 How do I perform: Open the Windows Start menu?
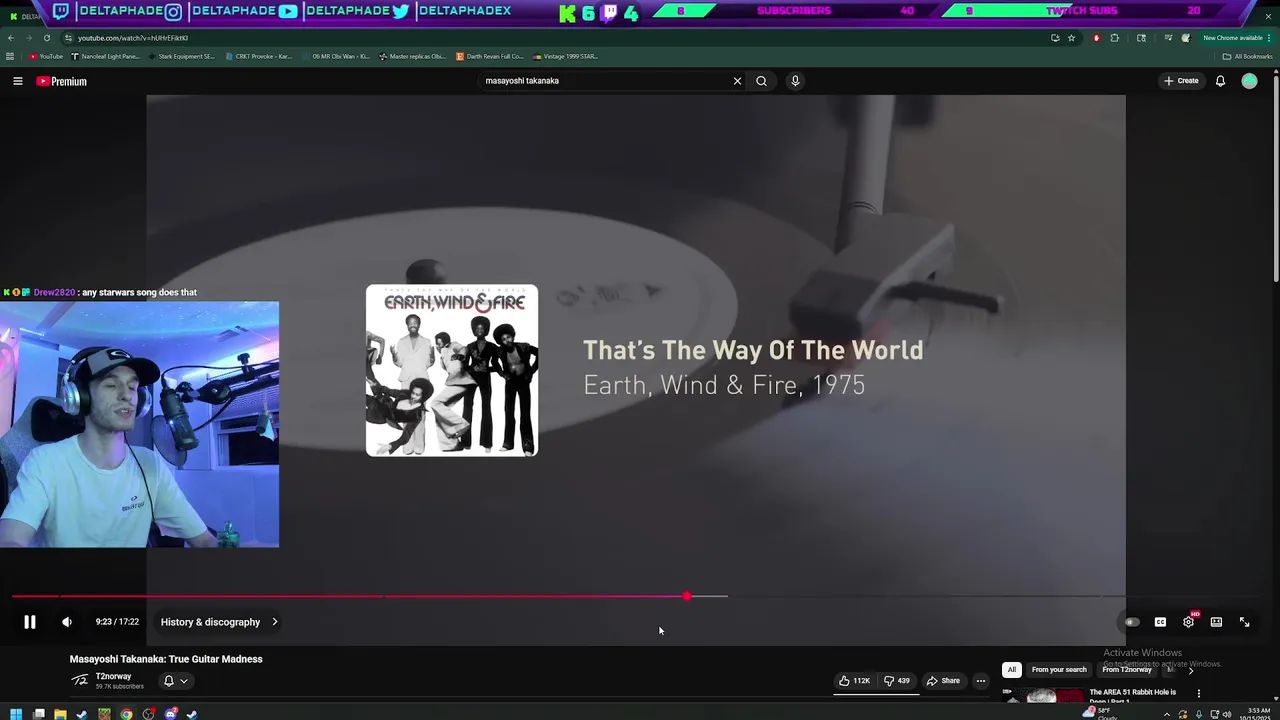point(16,714)
